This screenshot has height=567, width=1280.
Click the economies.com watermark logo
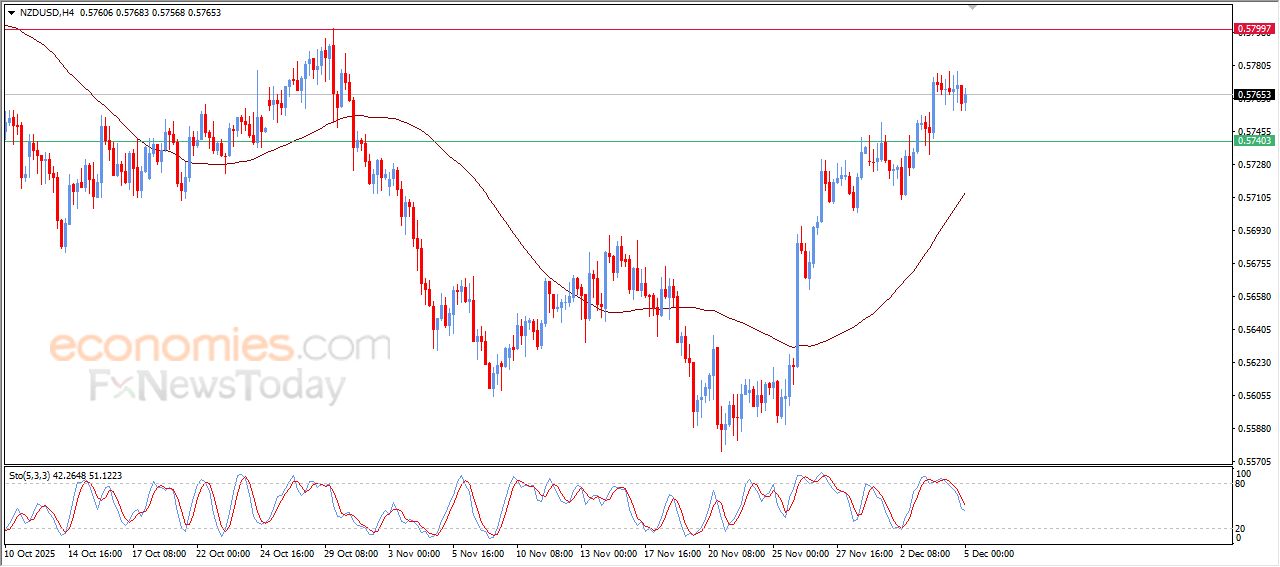[x=220, y=347]
